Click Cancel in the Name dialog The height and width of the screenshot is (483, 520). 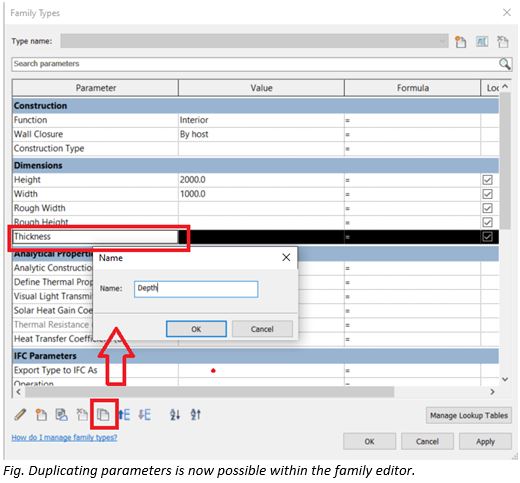coord(262,329)
